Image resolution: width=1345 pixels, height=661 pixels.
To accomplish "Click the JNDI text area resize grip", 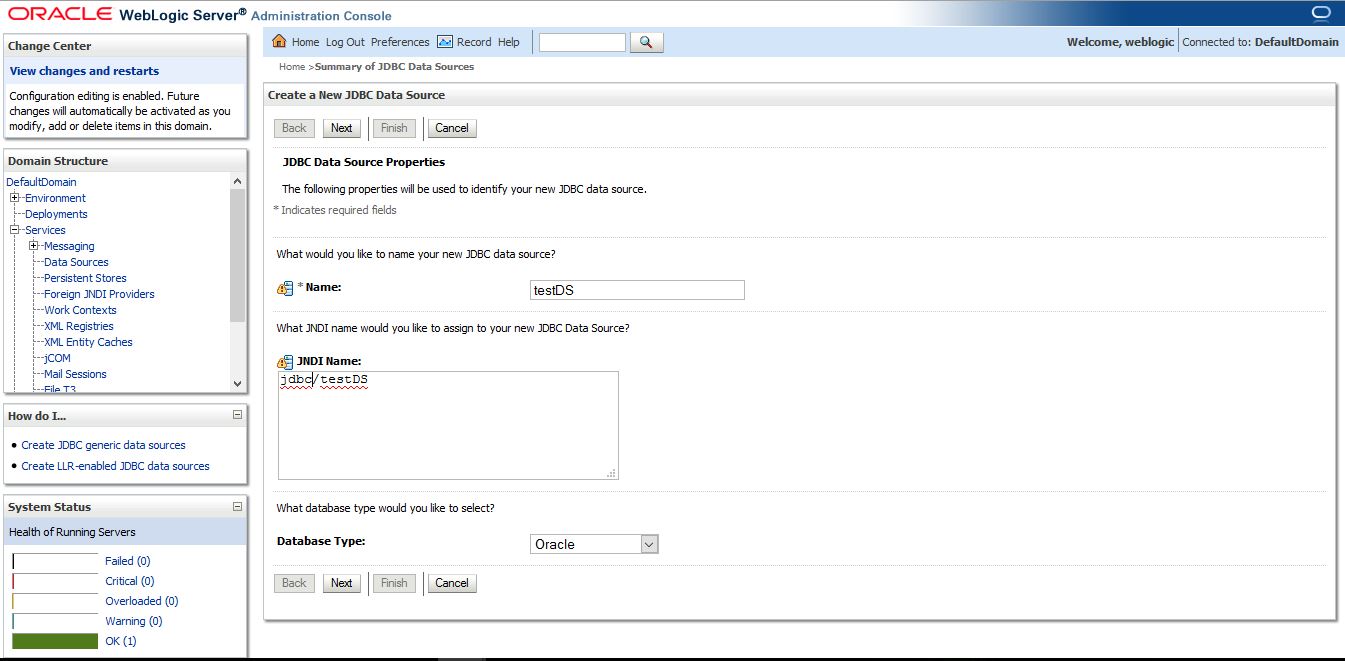I will coord(611,473).
